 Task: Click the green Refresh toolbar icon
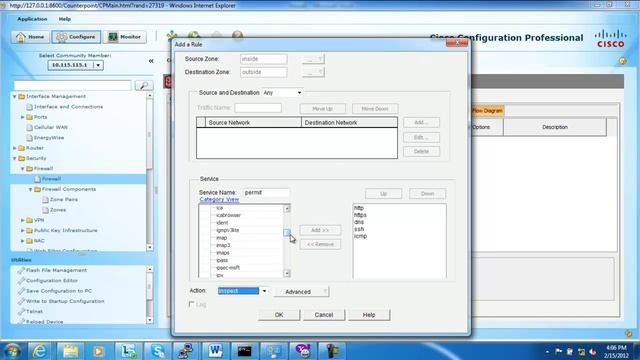click(194, 36)
